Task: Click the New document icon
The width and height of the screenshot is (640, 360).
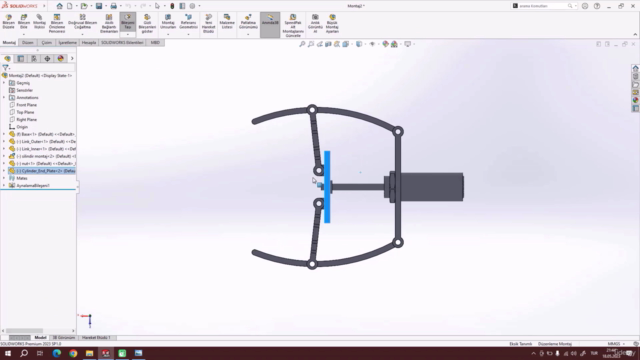Action: point(70,6)
